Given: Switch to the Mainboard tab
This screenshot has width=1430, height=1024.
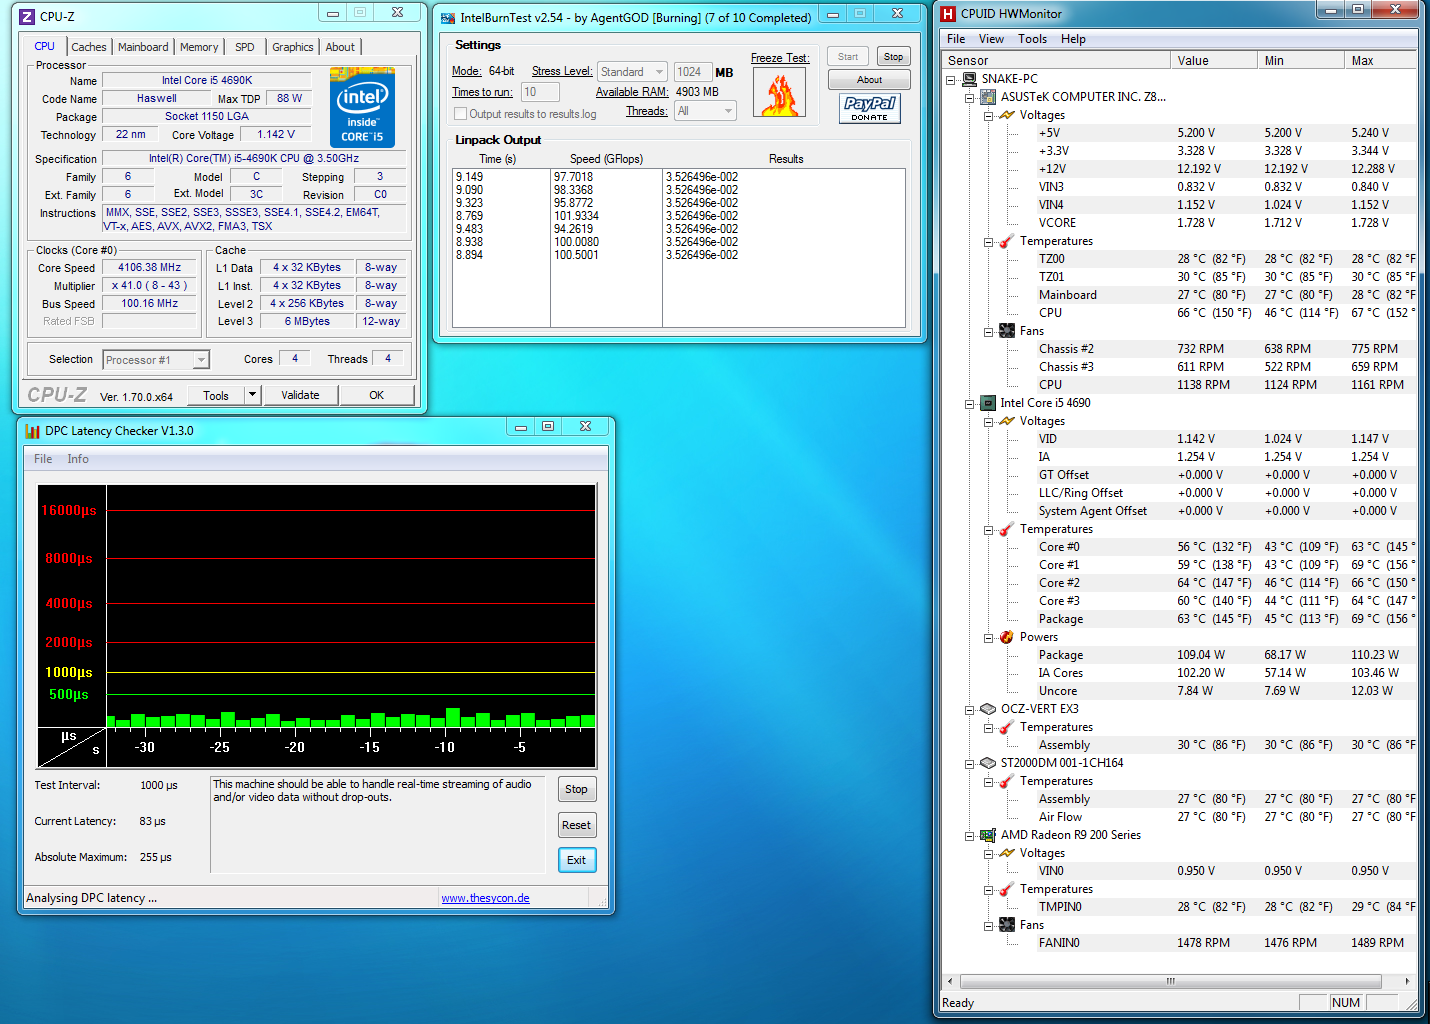Looking at the screenshot, I should click(143, 47).
